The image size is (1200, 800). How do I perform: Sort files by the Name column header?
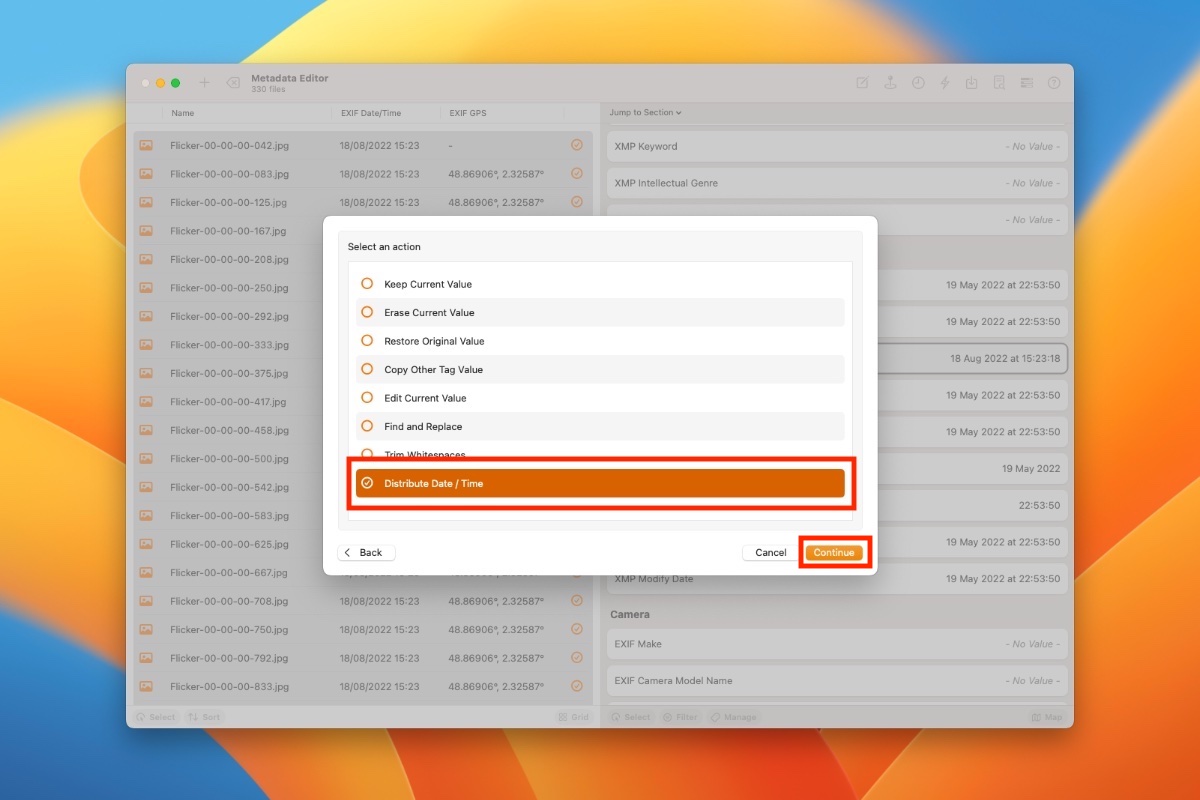click(182, 113)
